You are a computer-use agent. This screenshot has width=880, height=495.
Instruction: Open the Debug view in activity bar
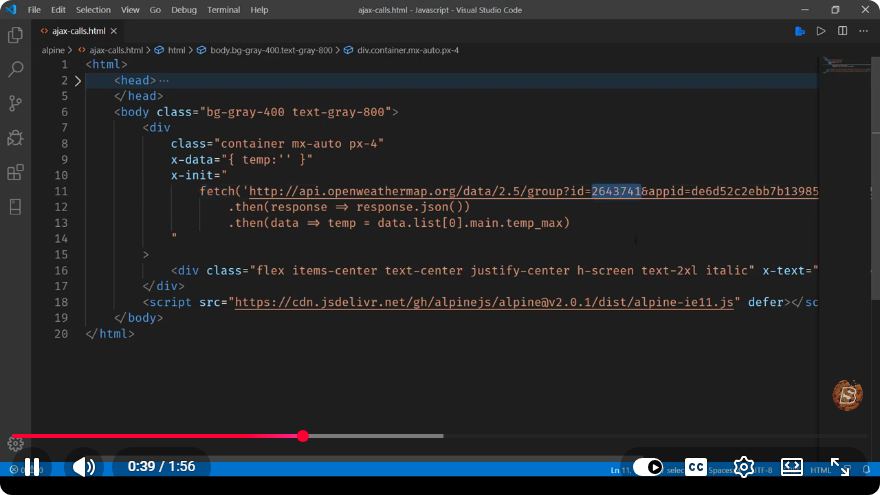tap(15, 138)
